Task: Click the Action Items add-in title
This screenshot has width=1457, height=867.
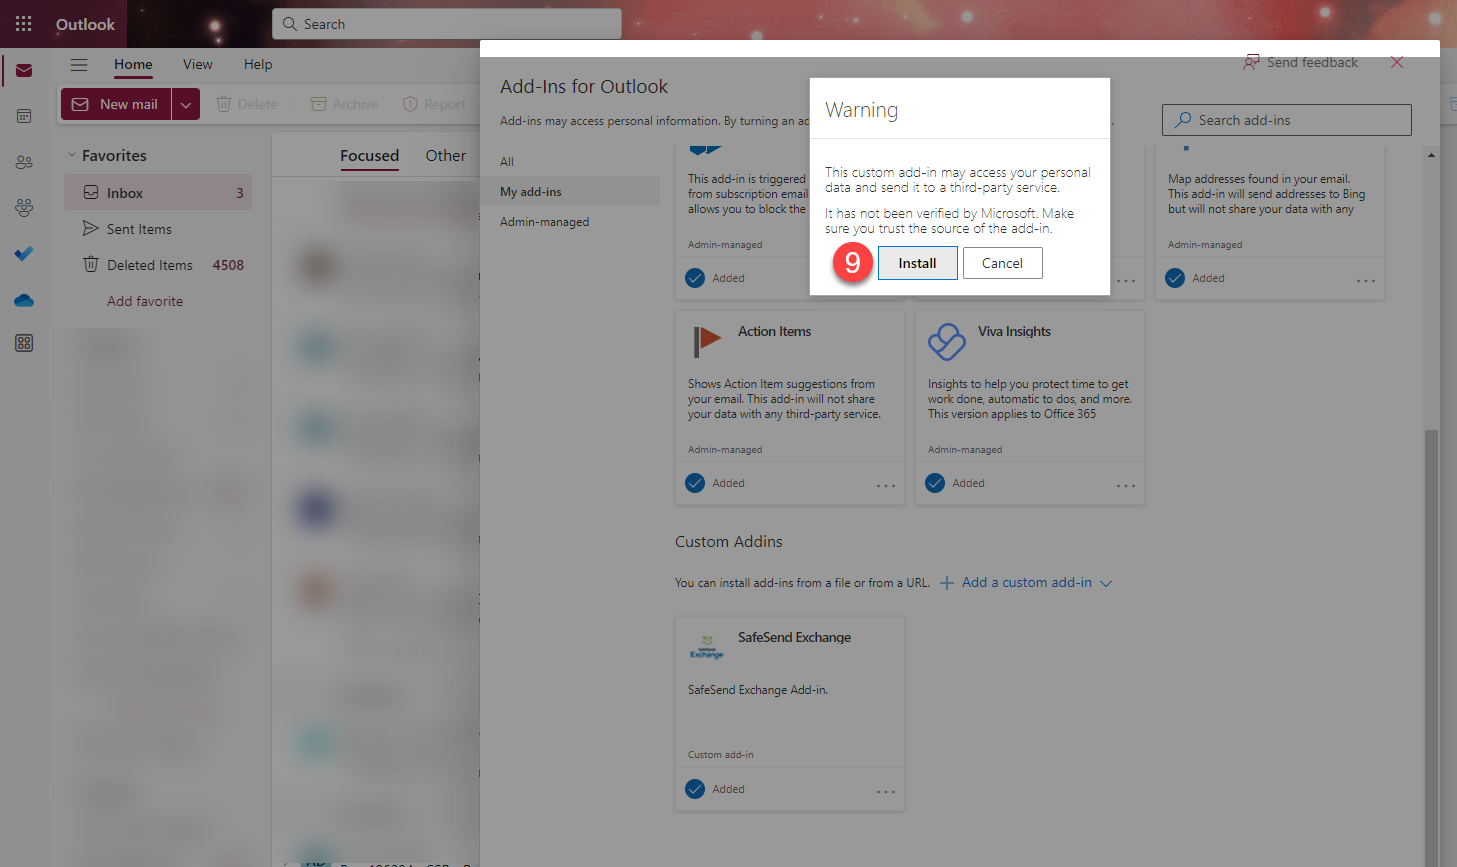Action: point(774,331)
